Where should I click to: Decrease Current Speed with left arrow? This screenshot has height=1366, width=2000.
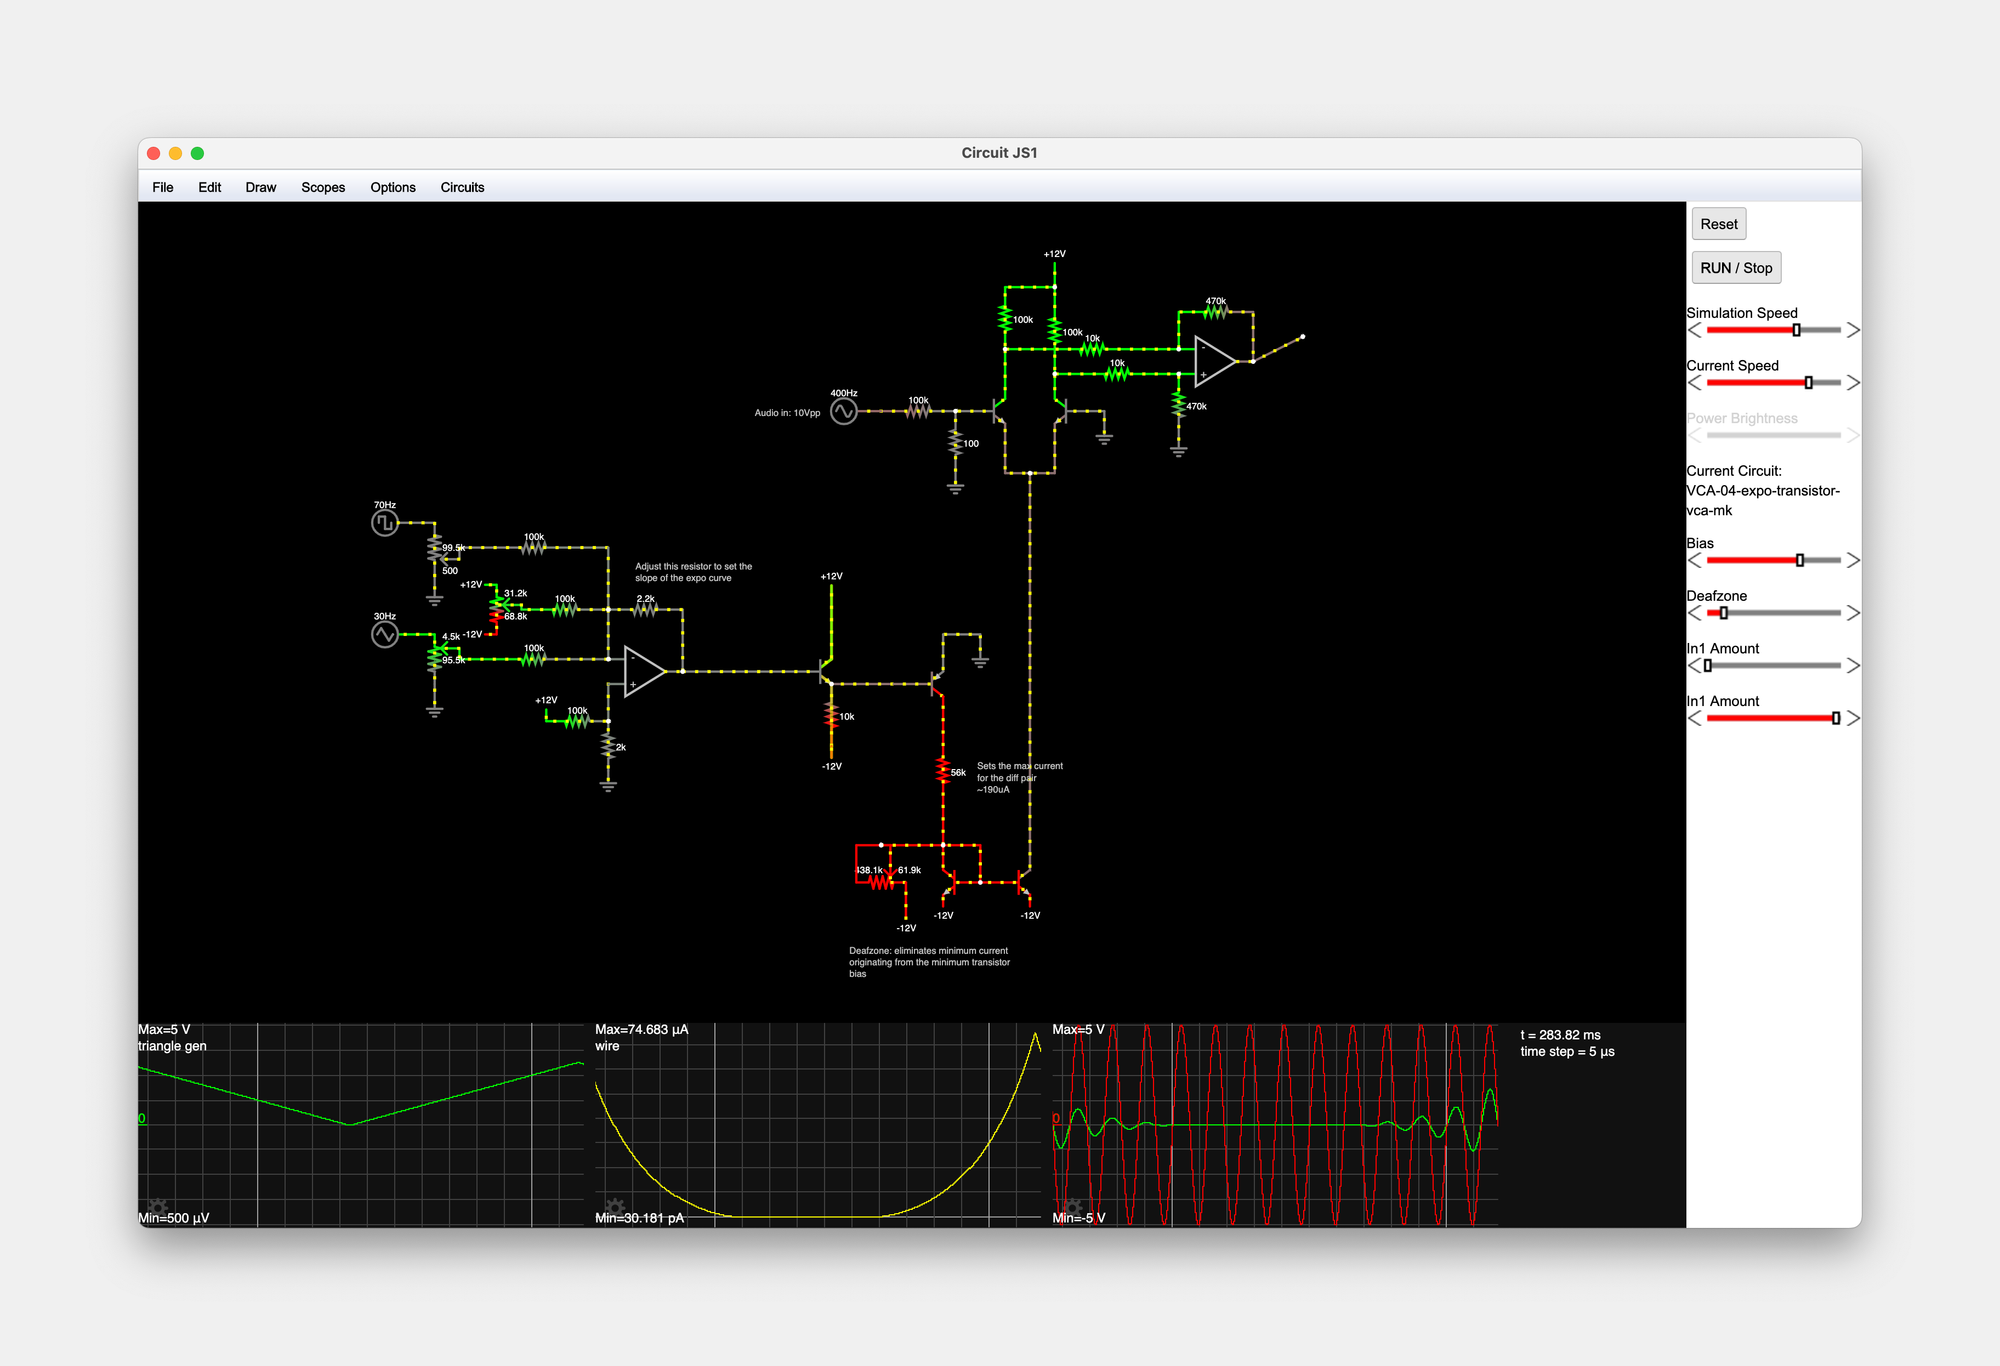(x=1694, y=383)
